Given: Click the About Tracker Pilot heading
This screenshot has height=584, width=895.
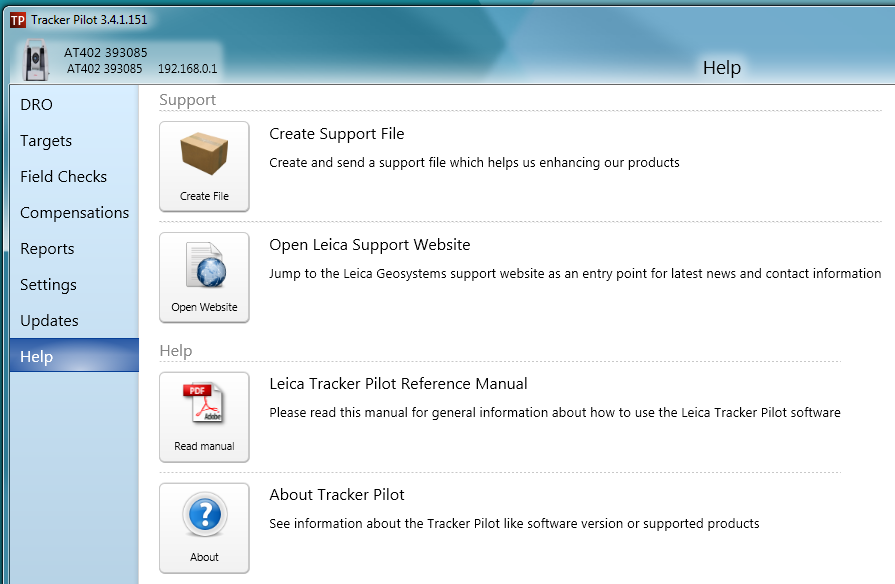Looking at the screenshot, I should pos(337,494).
